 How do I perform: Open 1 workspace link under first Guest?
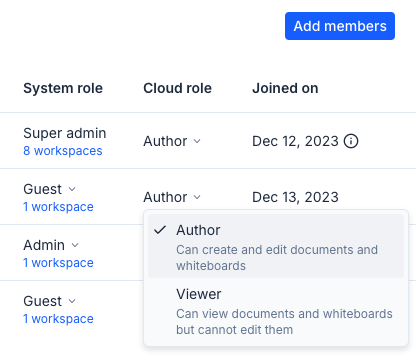(58, 207)
